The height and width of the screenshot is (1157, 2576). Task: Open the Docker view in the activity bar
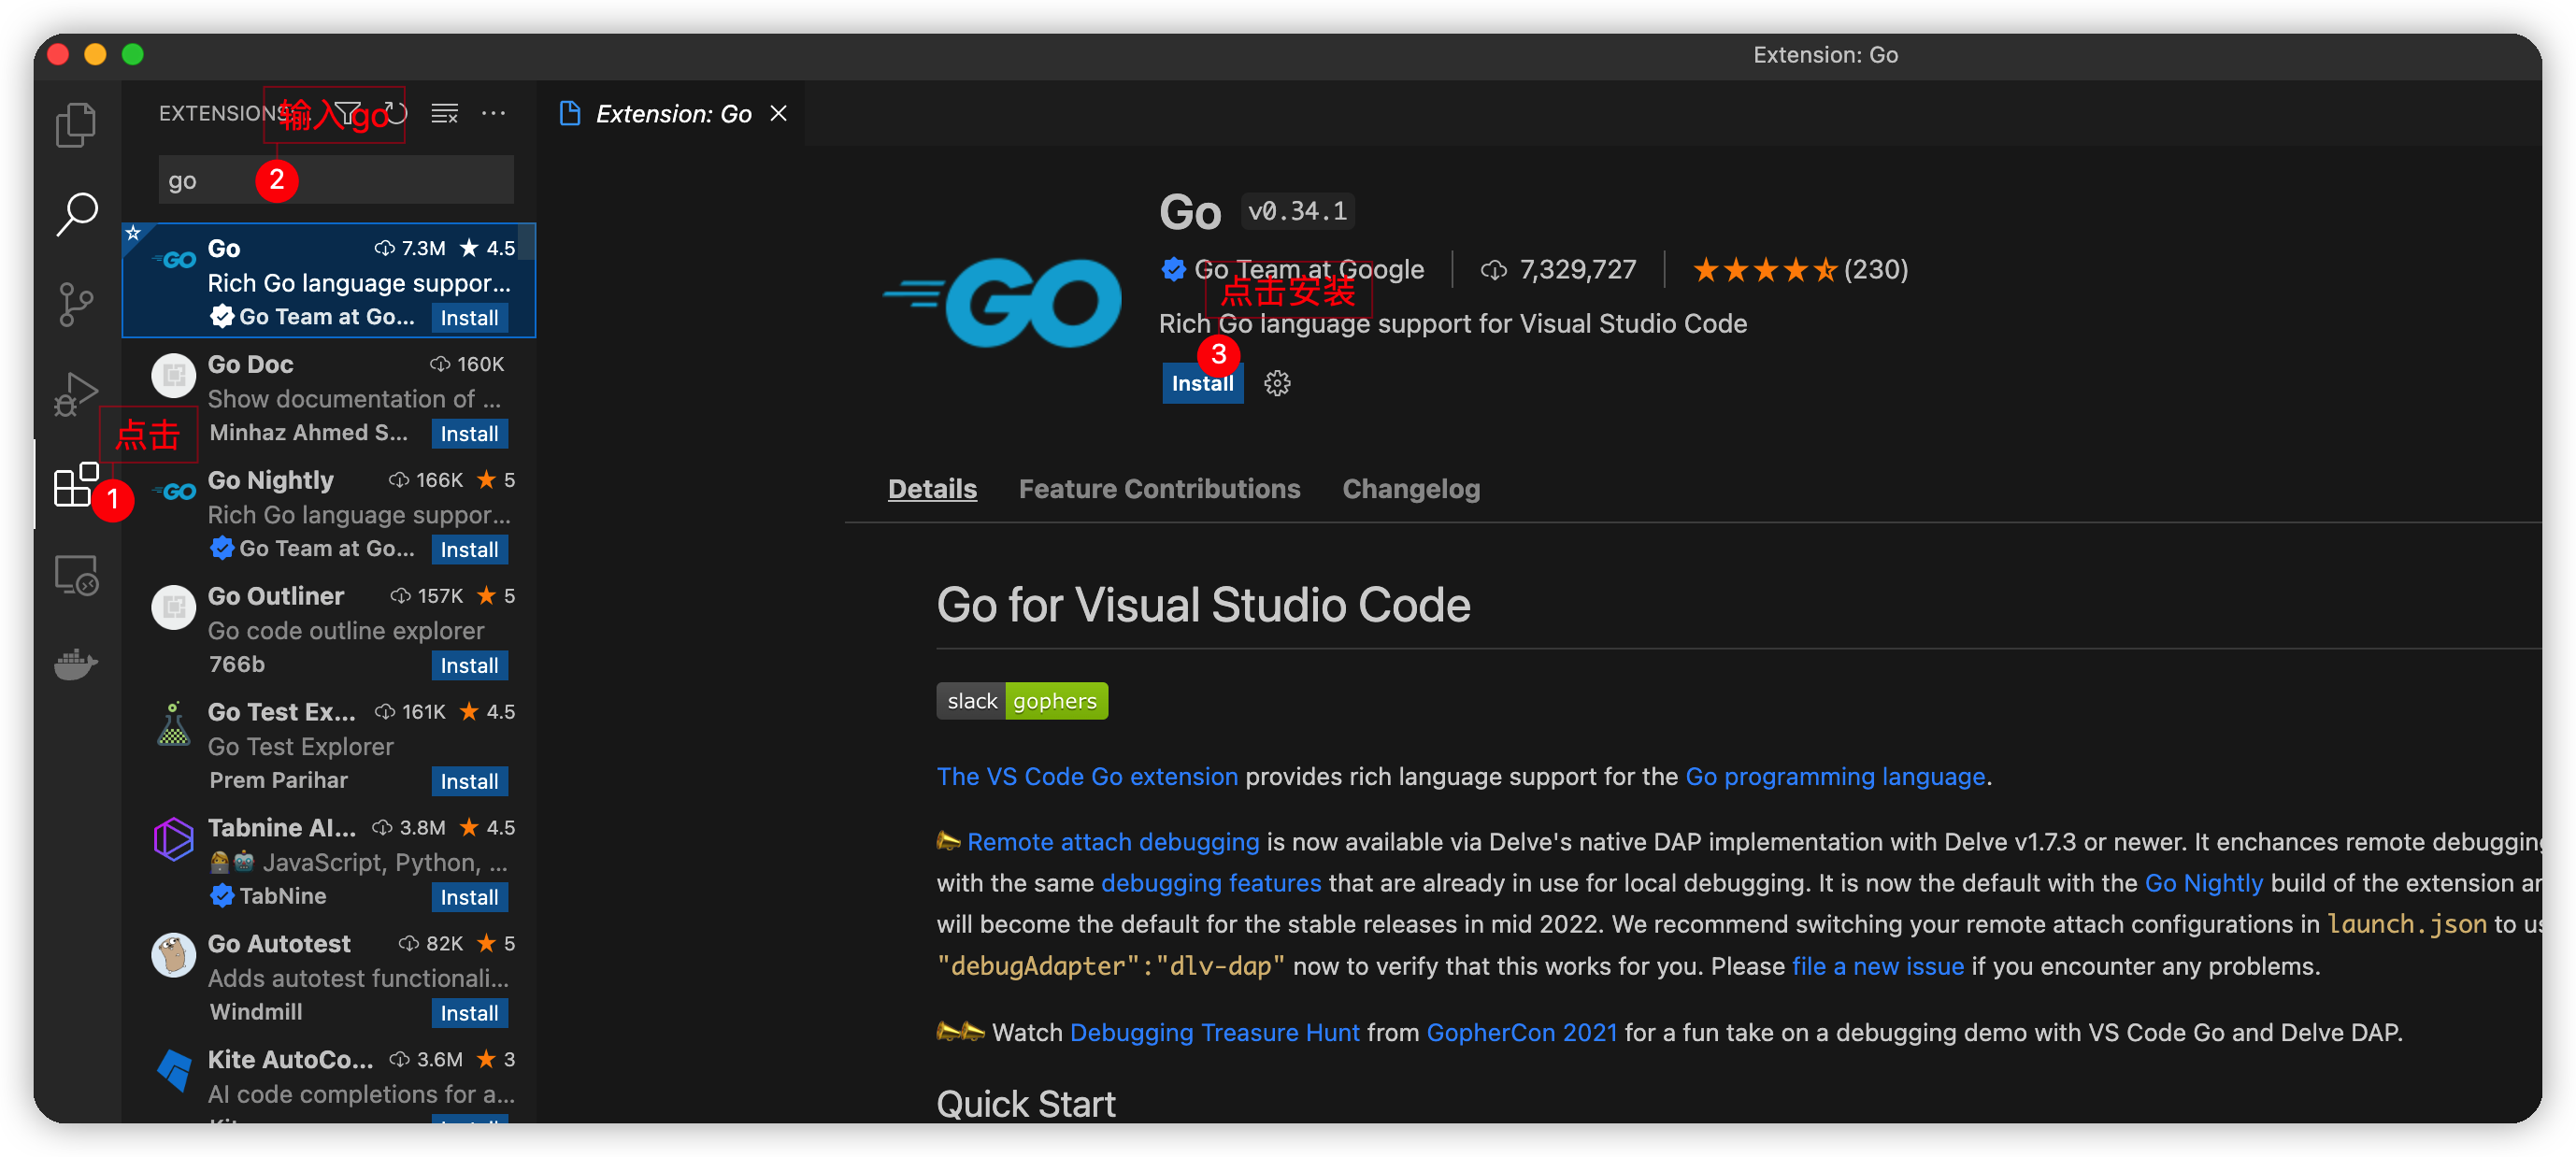tap(75, 665)
